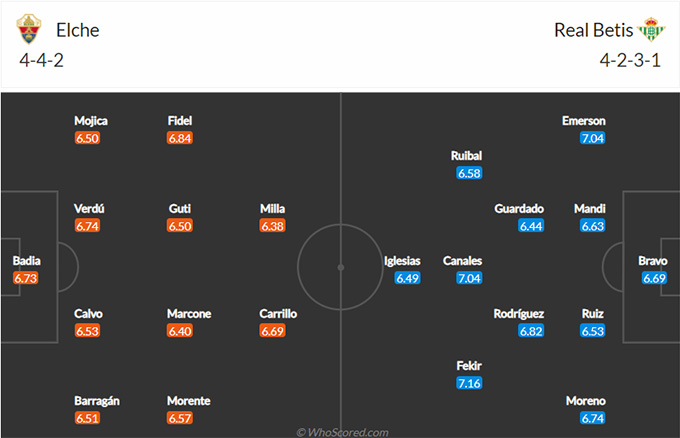Click the Elche club crest icon

point(29,29)
